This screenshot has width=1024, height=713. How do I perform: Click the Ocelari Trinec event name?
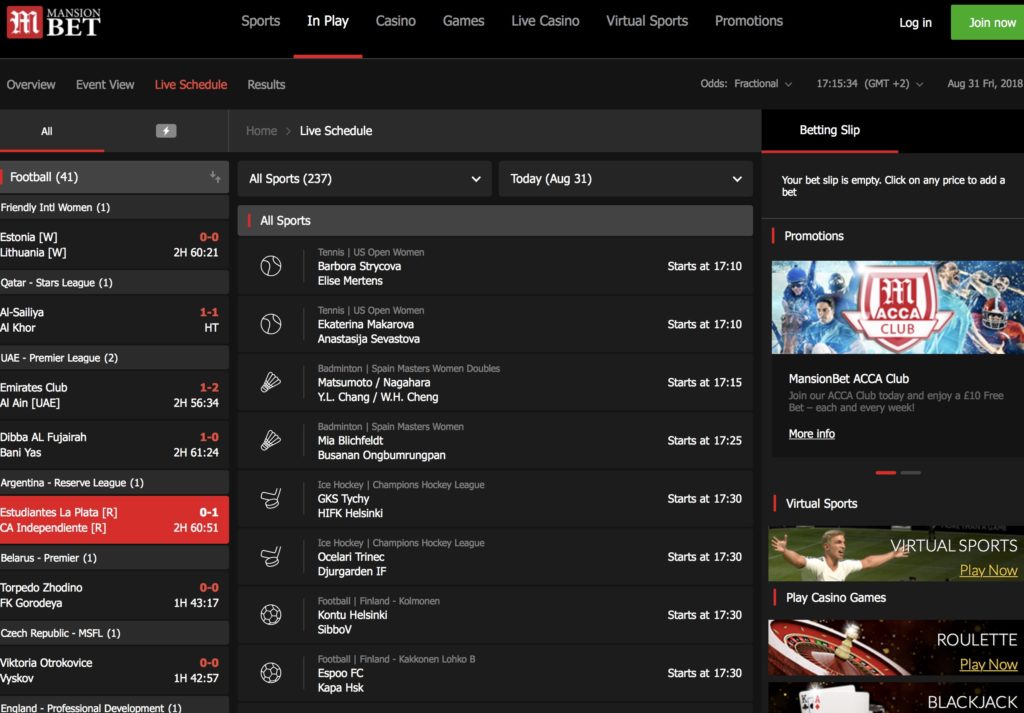pos(351,557)
